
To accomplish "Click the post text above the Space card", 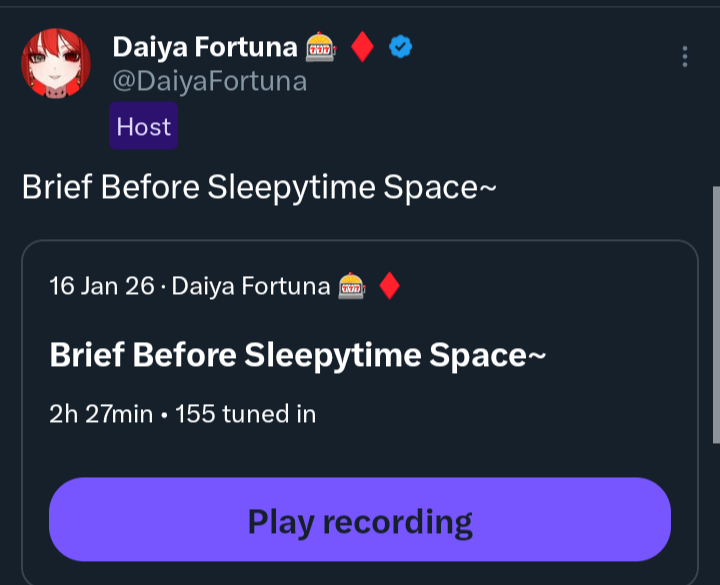I will pos(259,188).
